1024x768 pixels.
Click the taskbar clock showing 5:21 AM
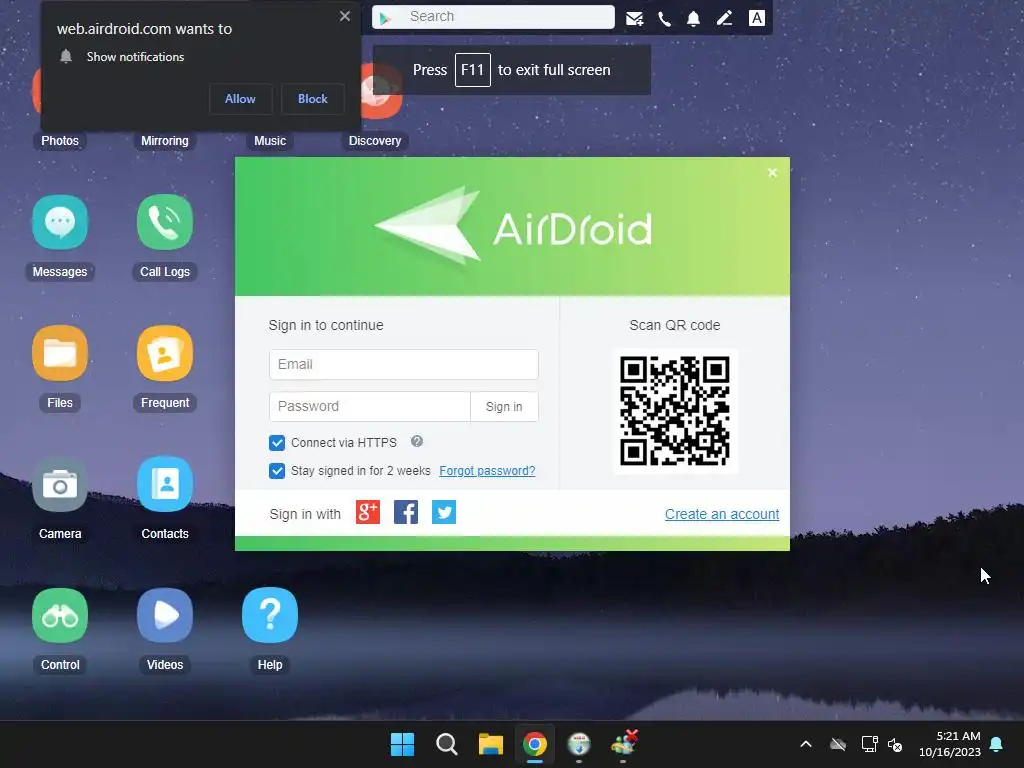pyautogui.click(x=950, y=744)
